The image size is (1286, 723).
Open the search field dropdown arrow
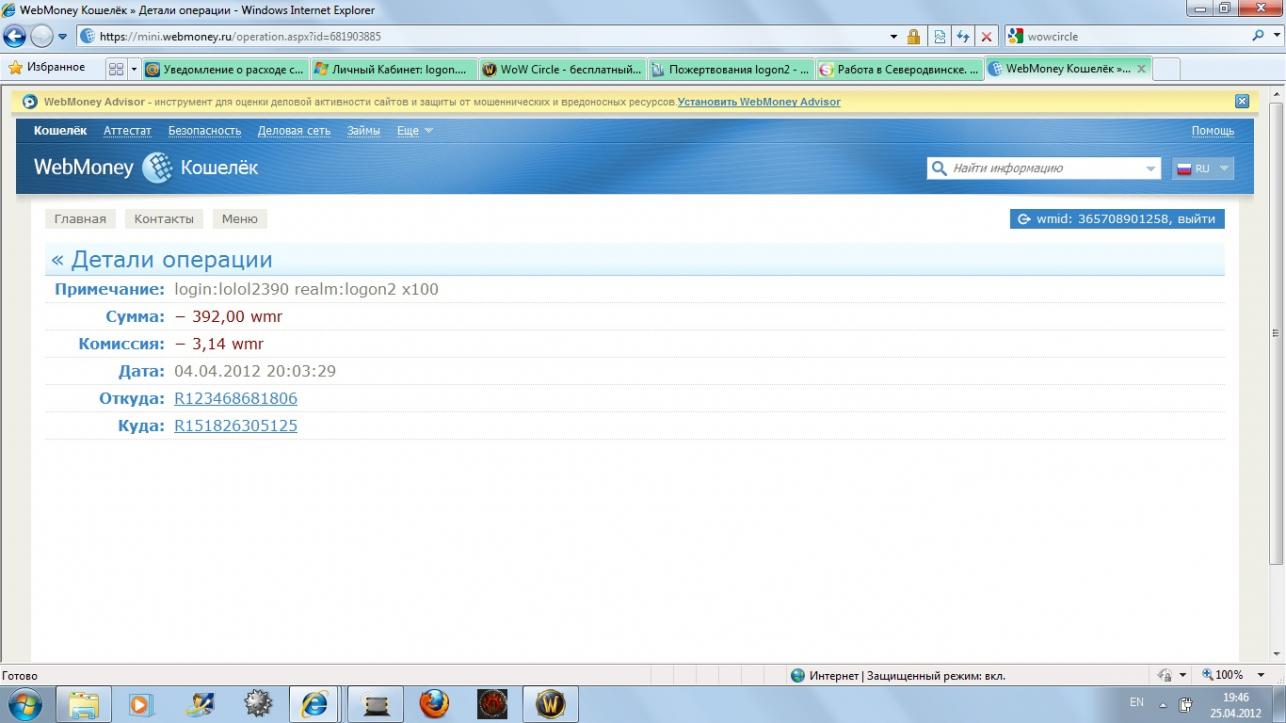pos(1150,169)
